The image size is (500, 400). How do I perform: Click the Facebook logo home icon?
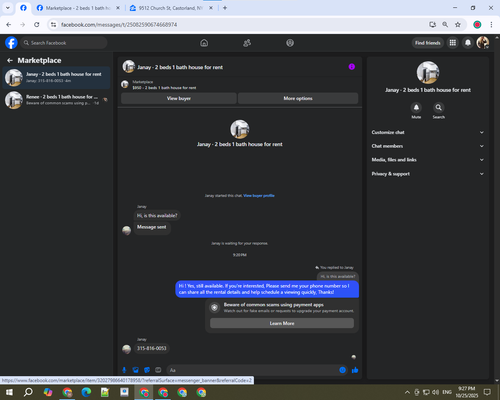pyautogui.click(x=11, y=43)
